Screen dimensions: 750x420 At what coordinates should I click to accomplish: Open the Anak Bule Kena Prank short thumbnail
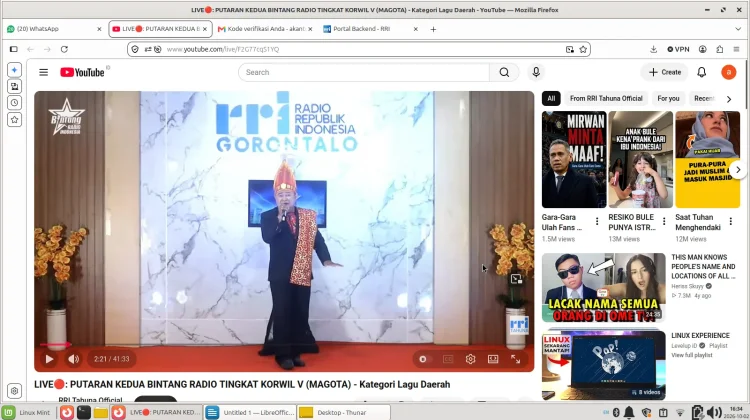(x=640, y=160)
